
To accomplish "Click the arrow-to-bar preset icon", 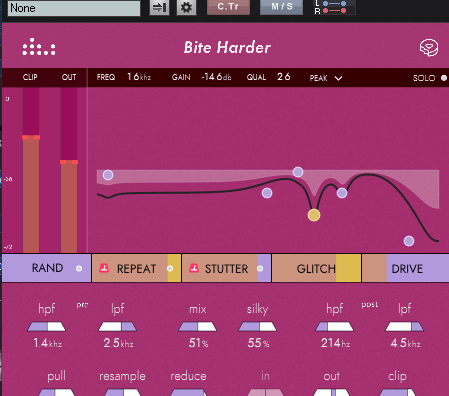I will click(x=159, y=7).
